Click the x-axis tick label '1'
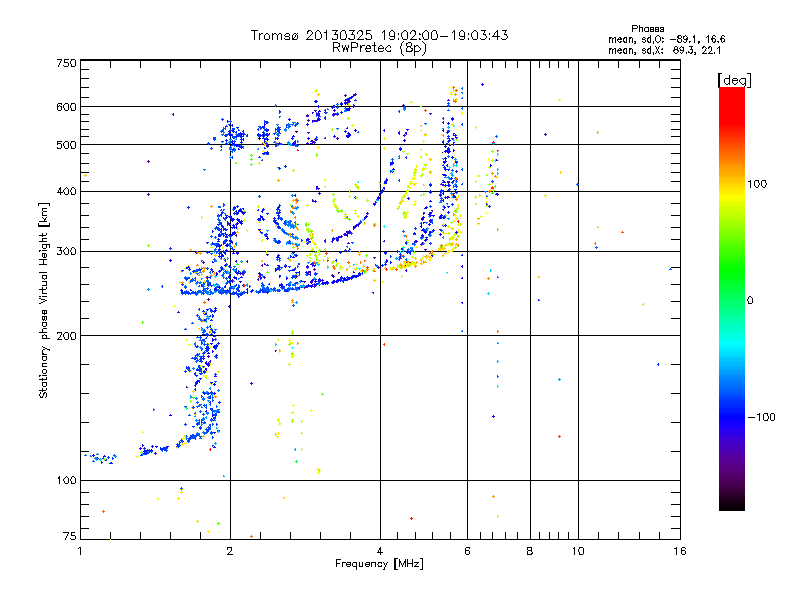 pos(80,551)
